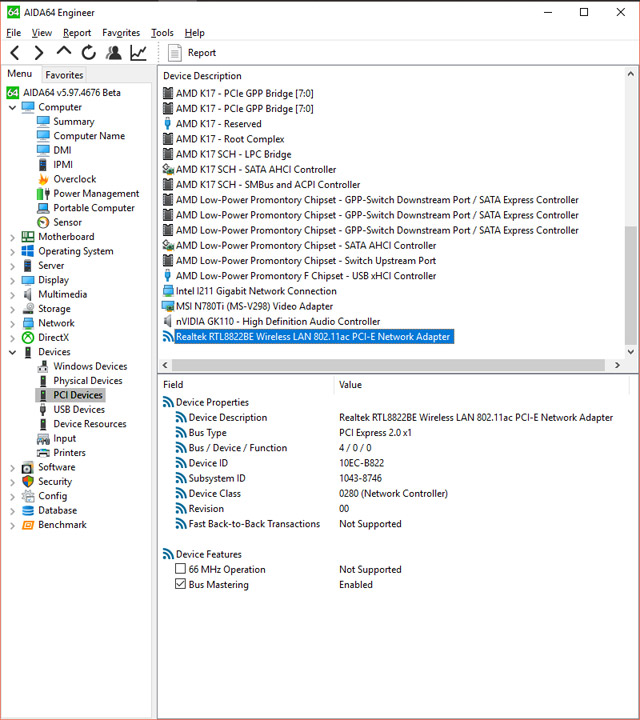
Task: Click the Multimedia speaker icon
Action: pos(28,294)
